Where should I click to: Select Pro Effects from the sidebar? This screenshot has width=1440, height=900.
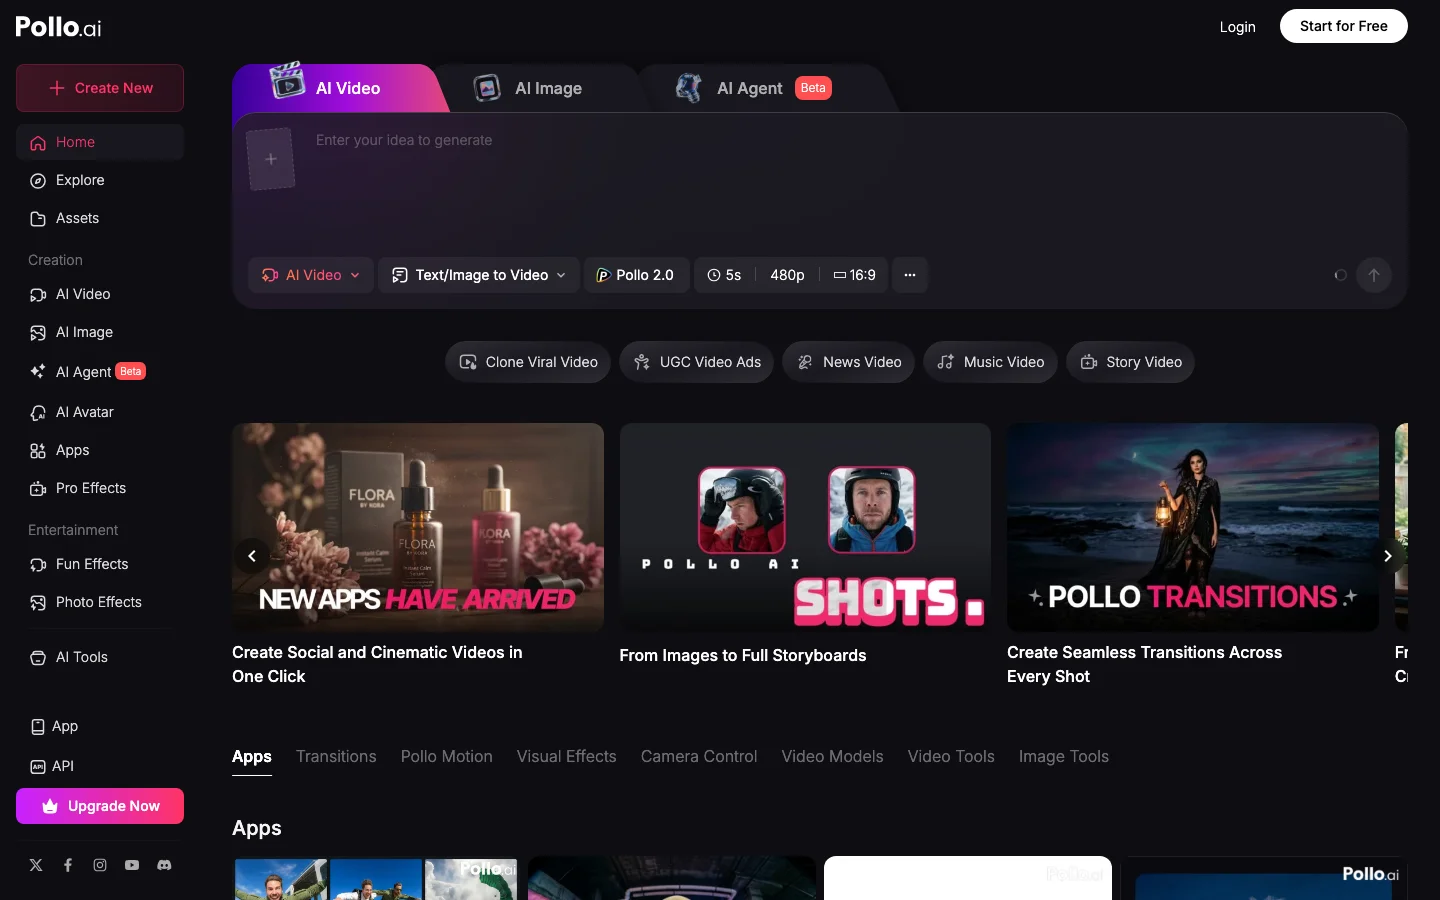click(90, 488)
